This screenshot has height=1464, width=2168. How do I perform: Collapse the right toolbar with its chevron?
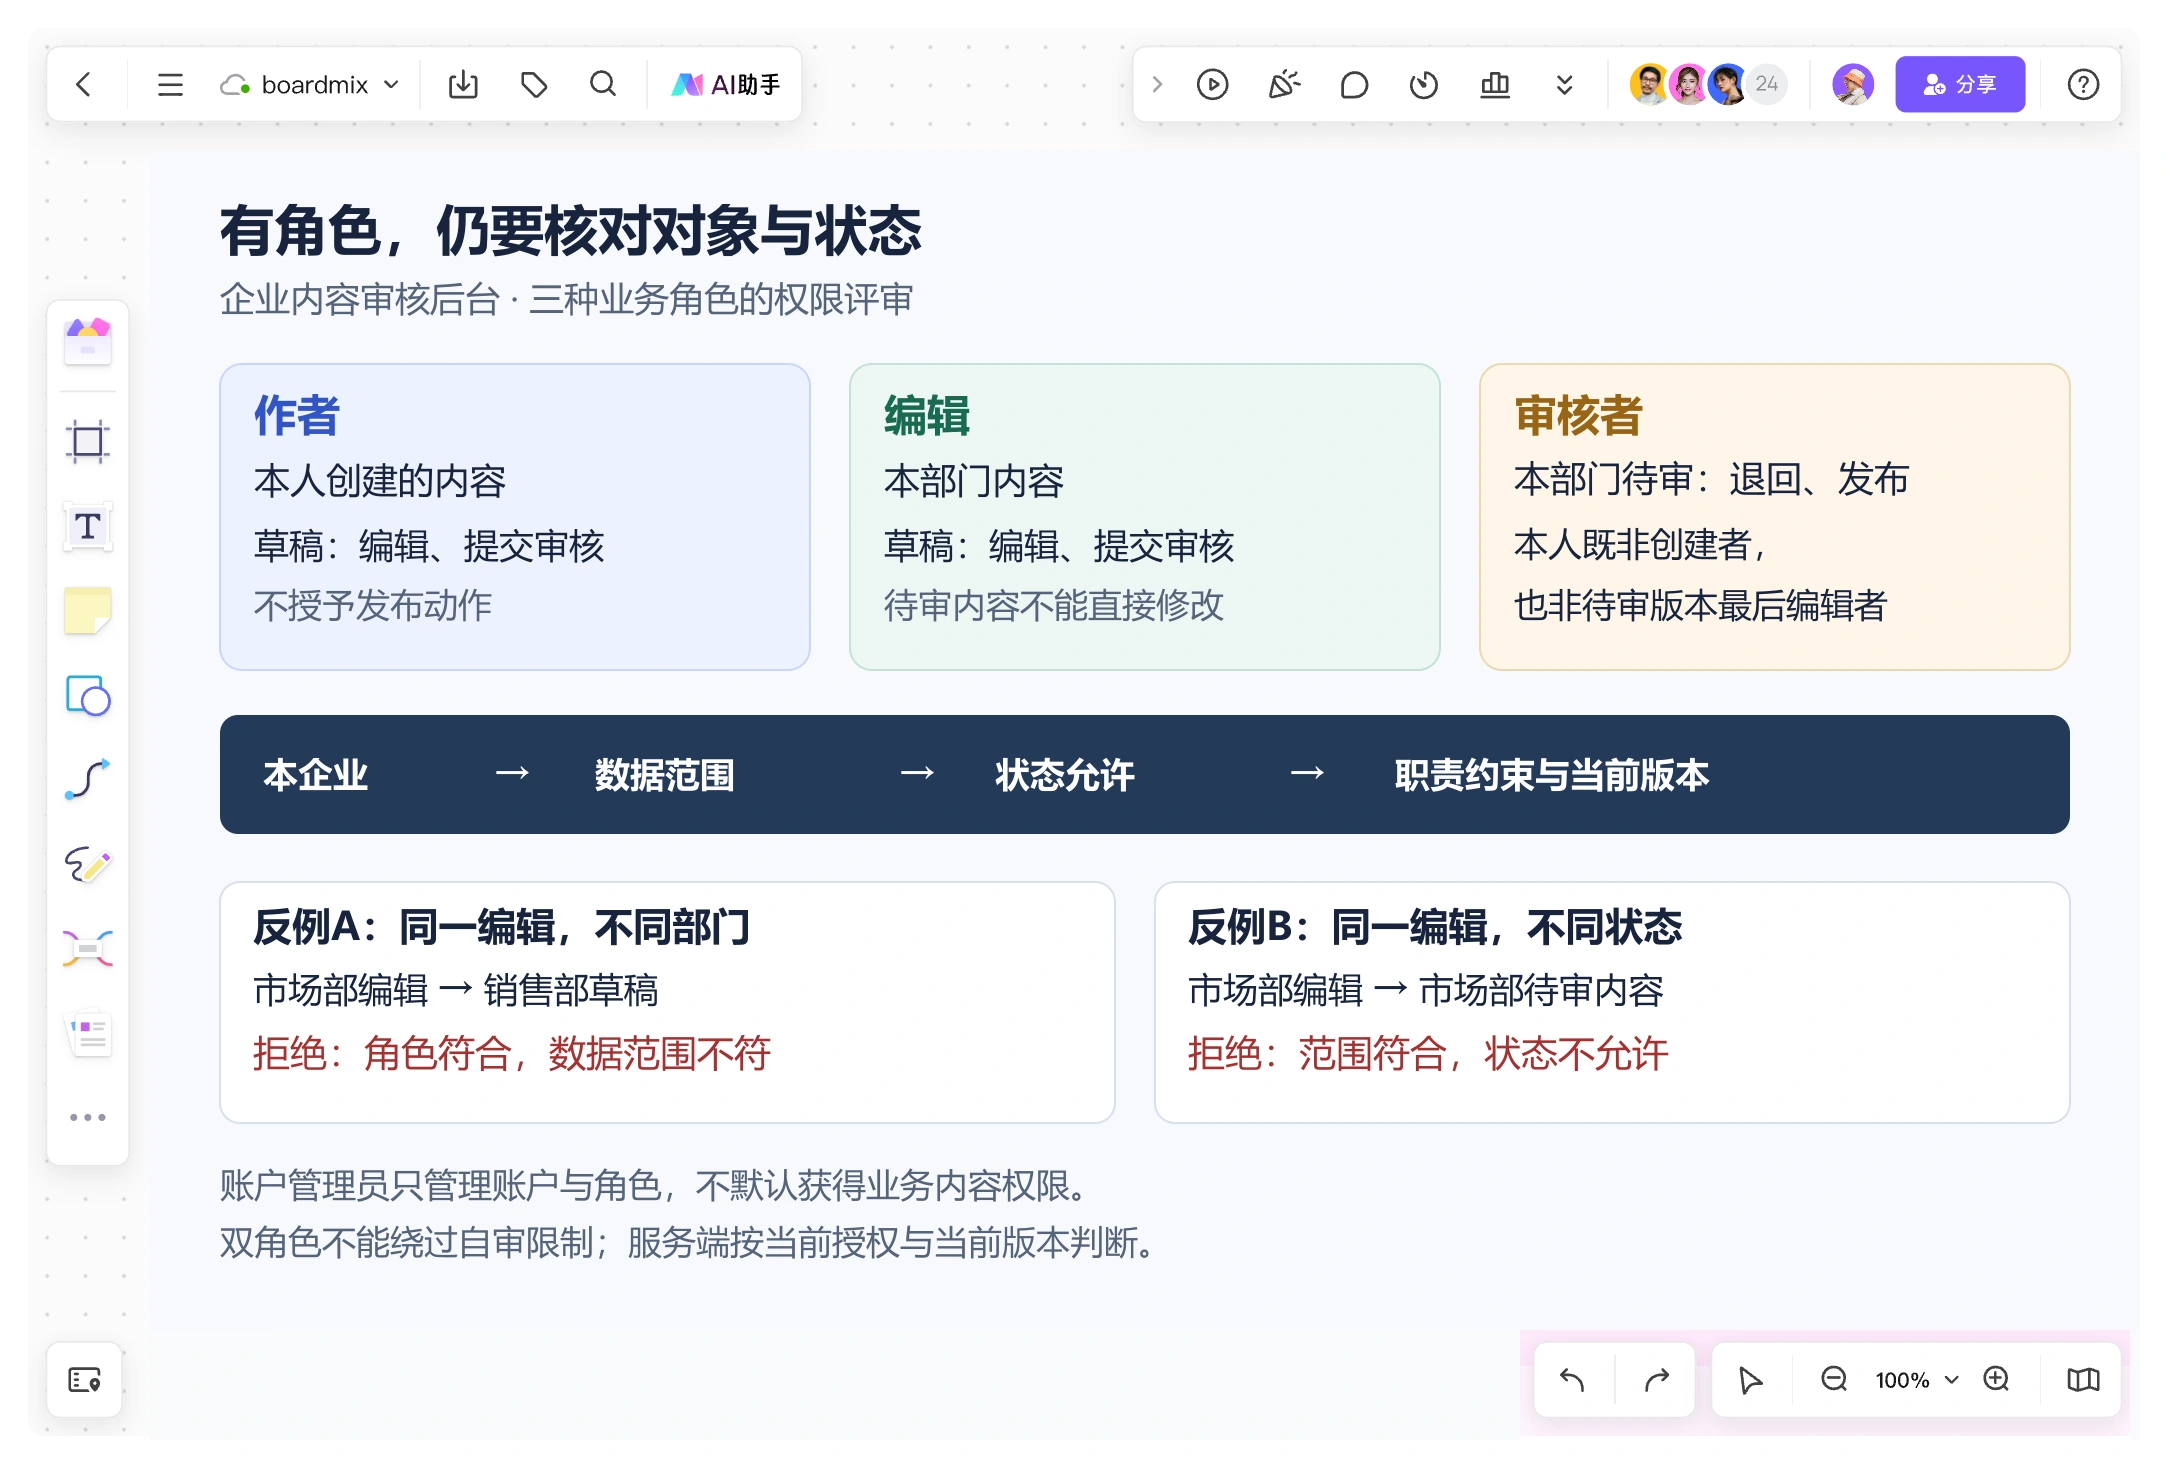point(1157,85)
